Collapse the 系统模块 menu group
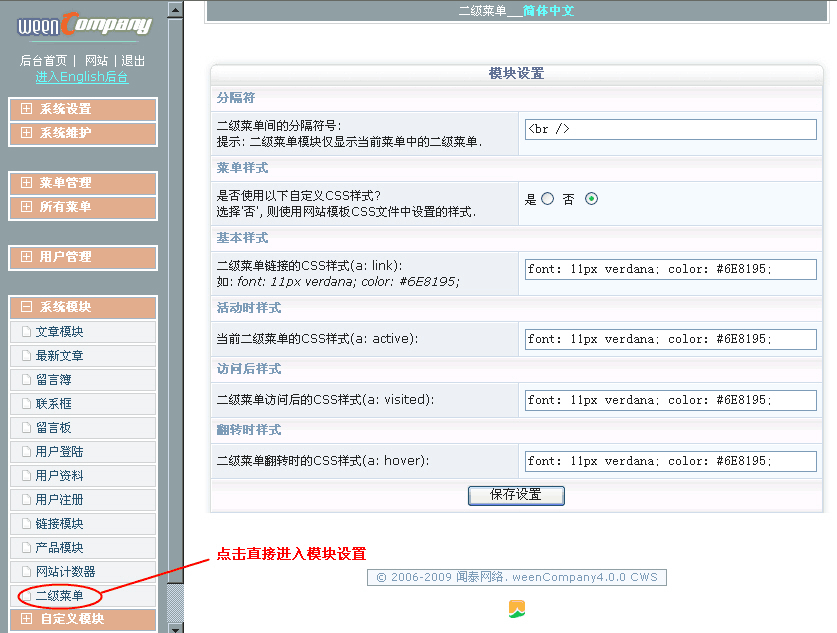 [x=83, y=307]
